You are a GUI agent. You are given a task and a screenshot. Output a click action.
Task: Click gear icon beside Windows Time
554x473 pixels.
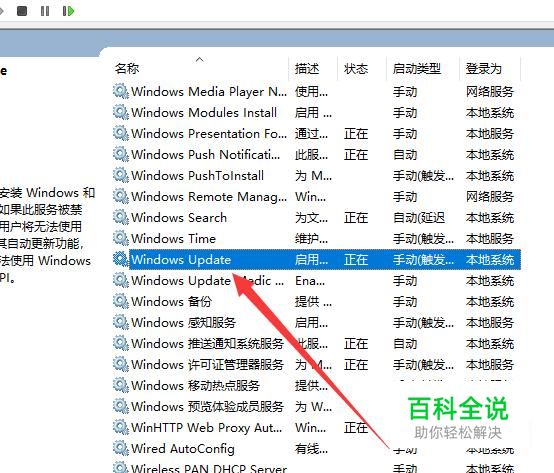pos(121,239)
